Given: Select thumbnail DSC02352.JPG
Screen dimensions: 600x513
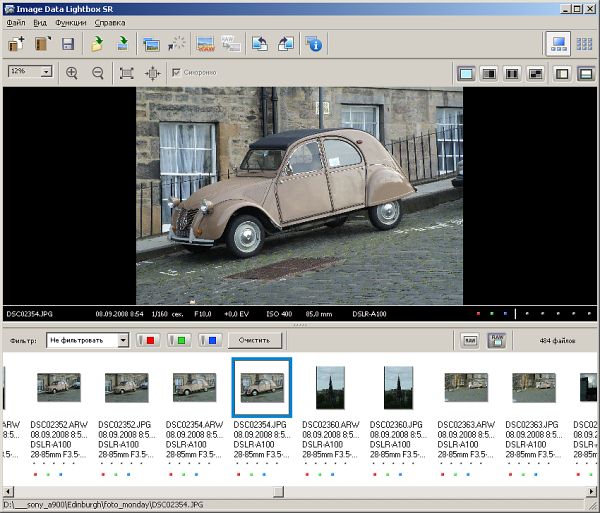Looking at the screenshot, I should [127, 388].
